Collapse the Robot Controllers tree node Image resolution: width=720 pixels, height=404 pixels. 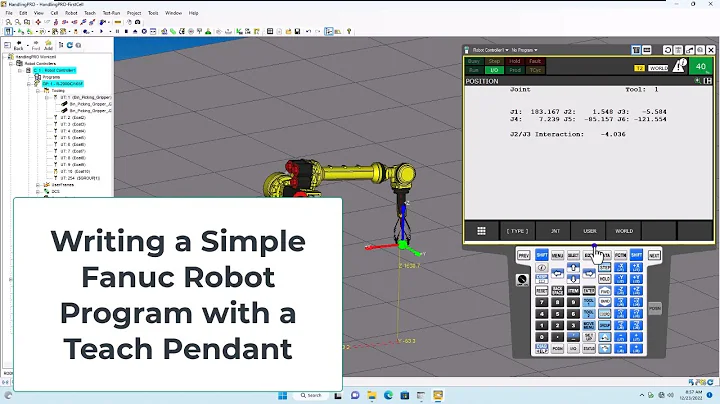pyautogui.click(x=11, y=64)
